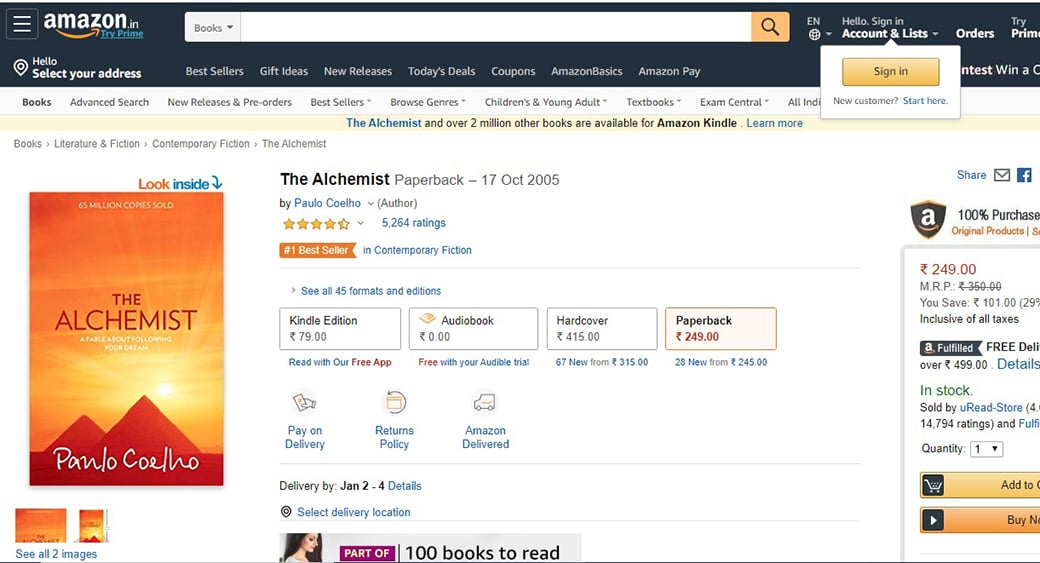Screen dimensions: 1040x563
Task: Click the location pin address icon
Action: (20, 68)
